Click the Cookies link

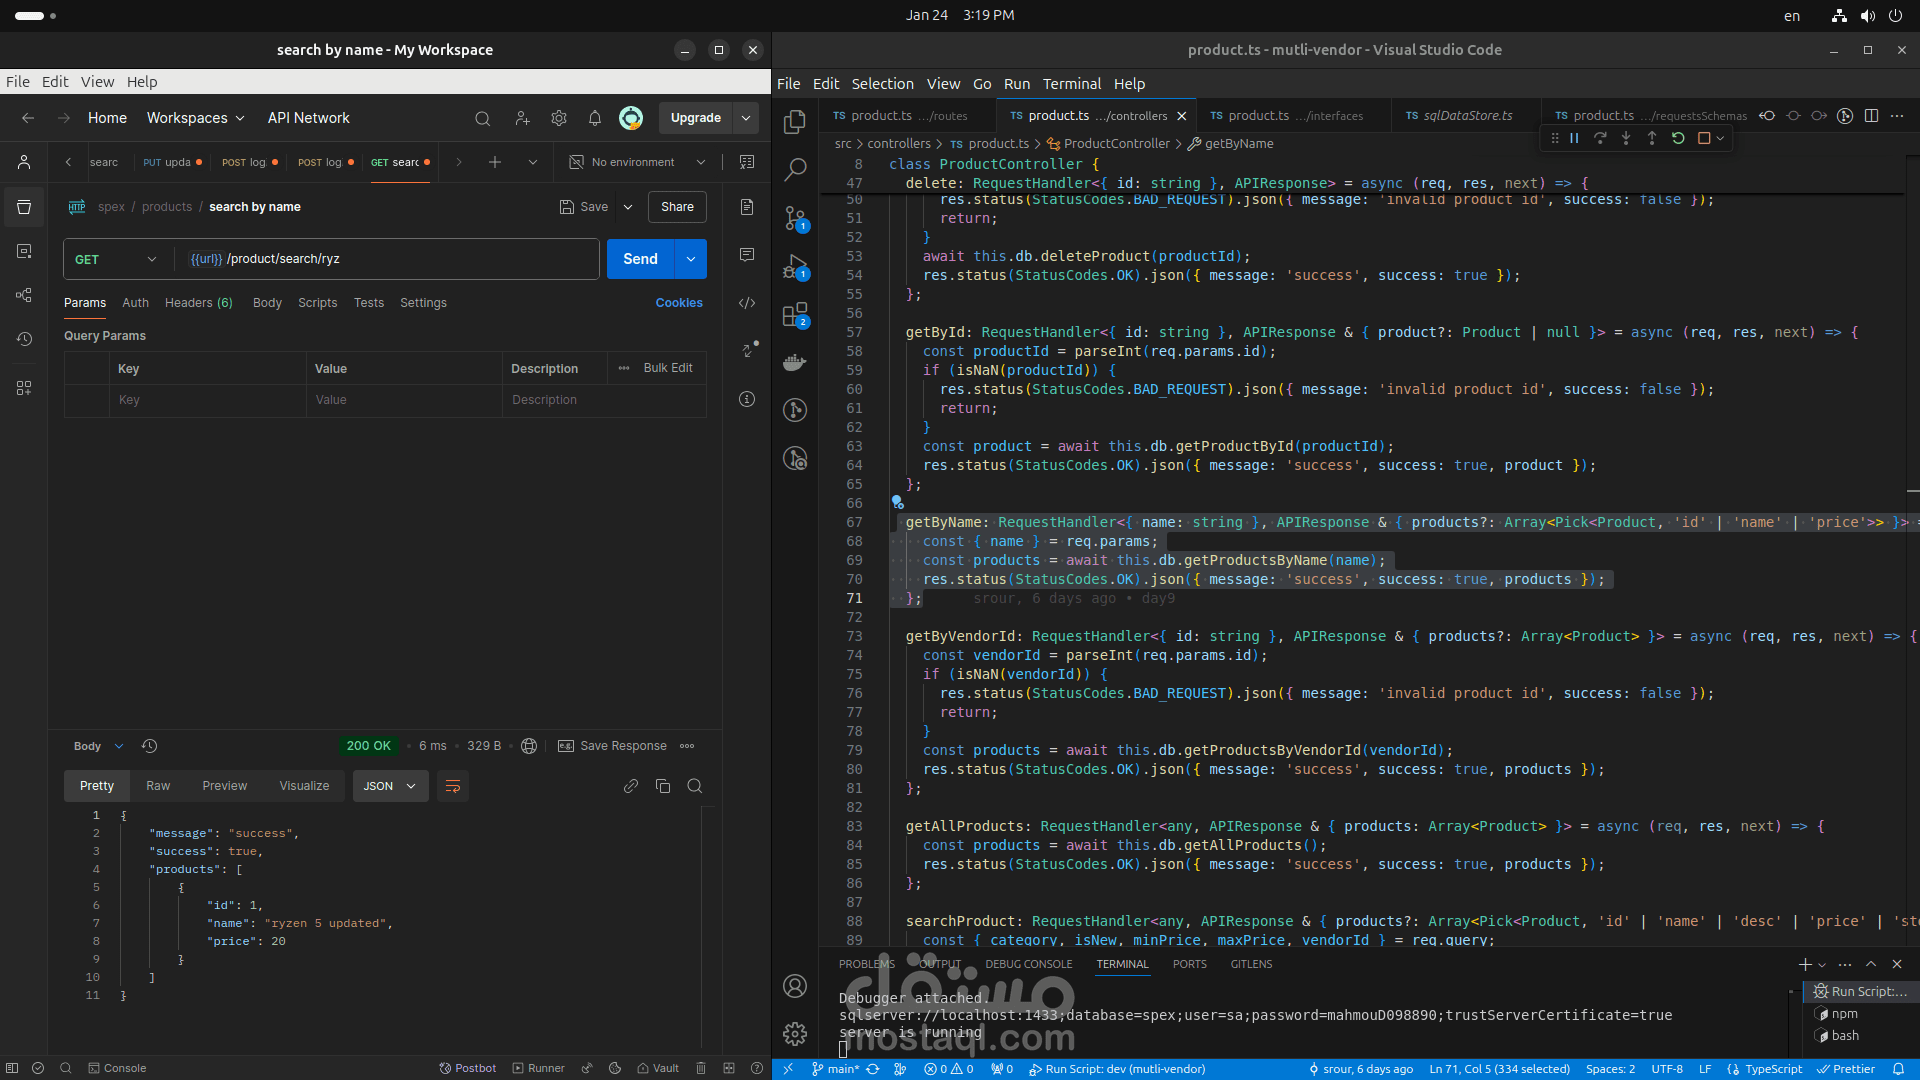679,303
